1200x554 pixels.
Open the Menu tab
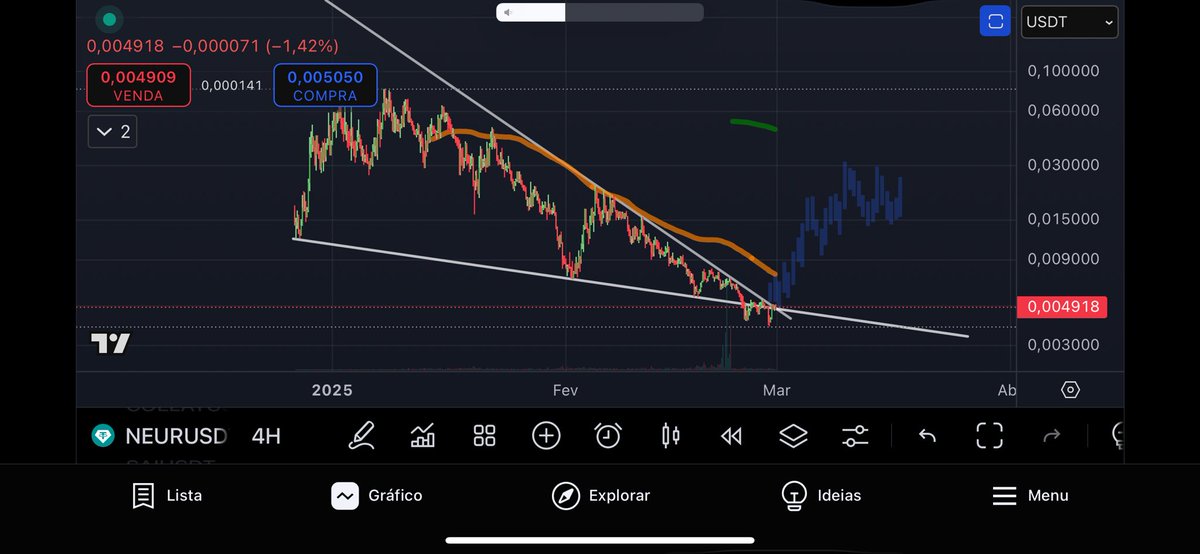1030,495
